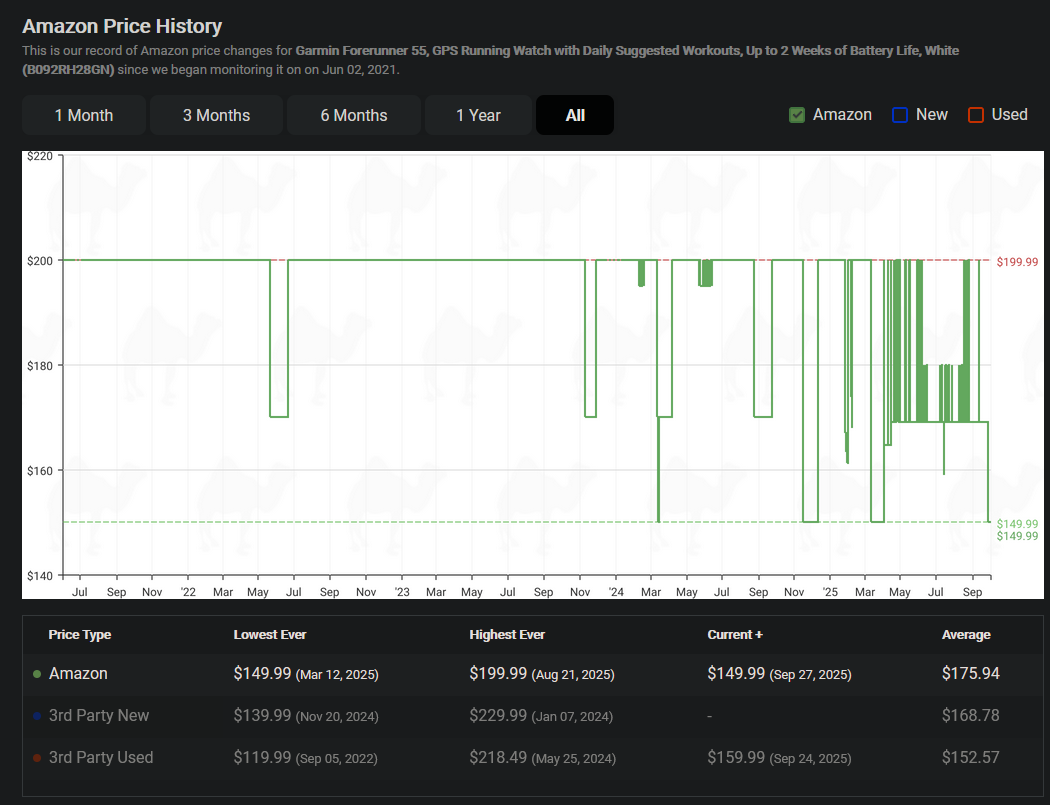1050x805 pixels.
Task: Switch to the 3 Months view
Action: point(216,115)
